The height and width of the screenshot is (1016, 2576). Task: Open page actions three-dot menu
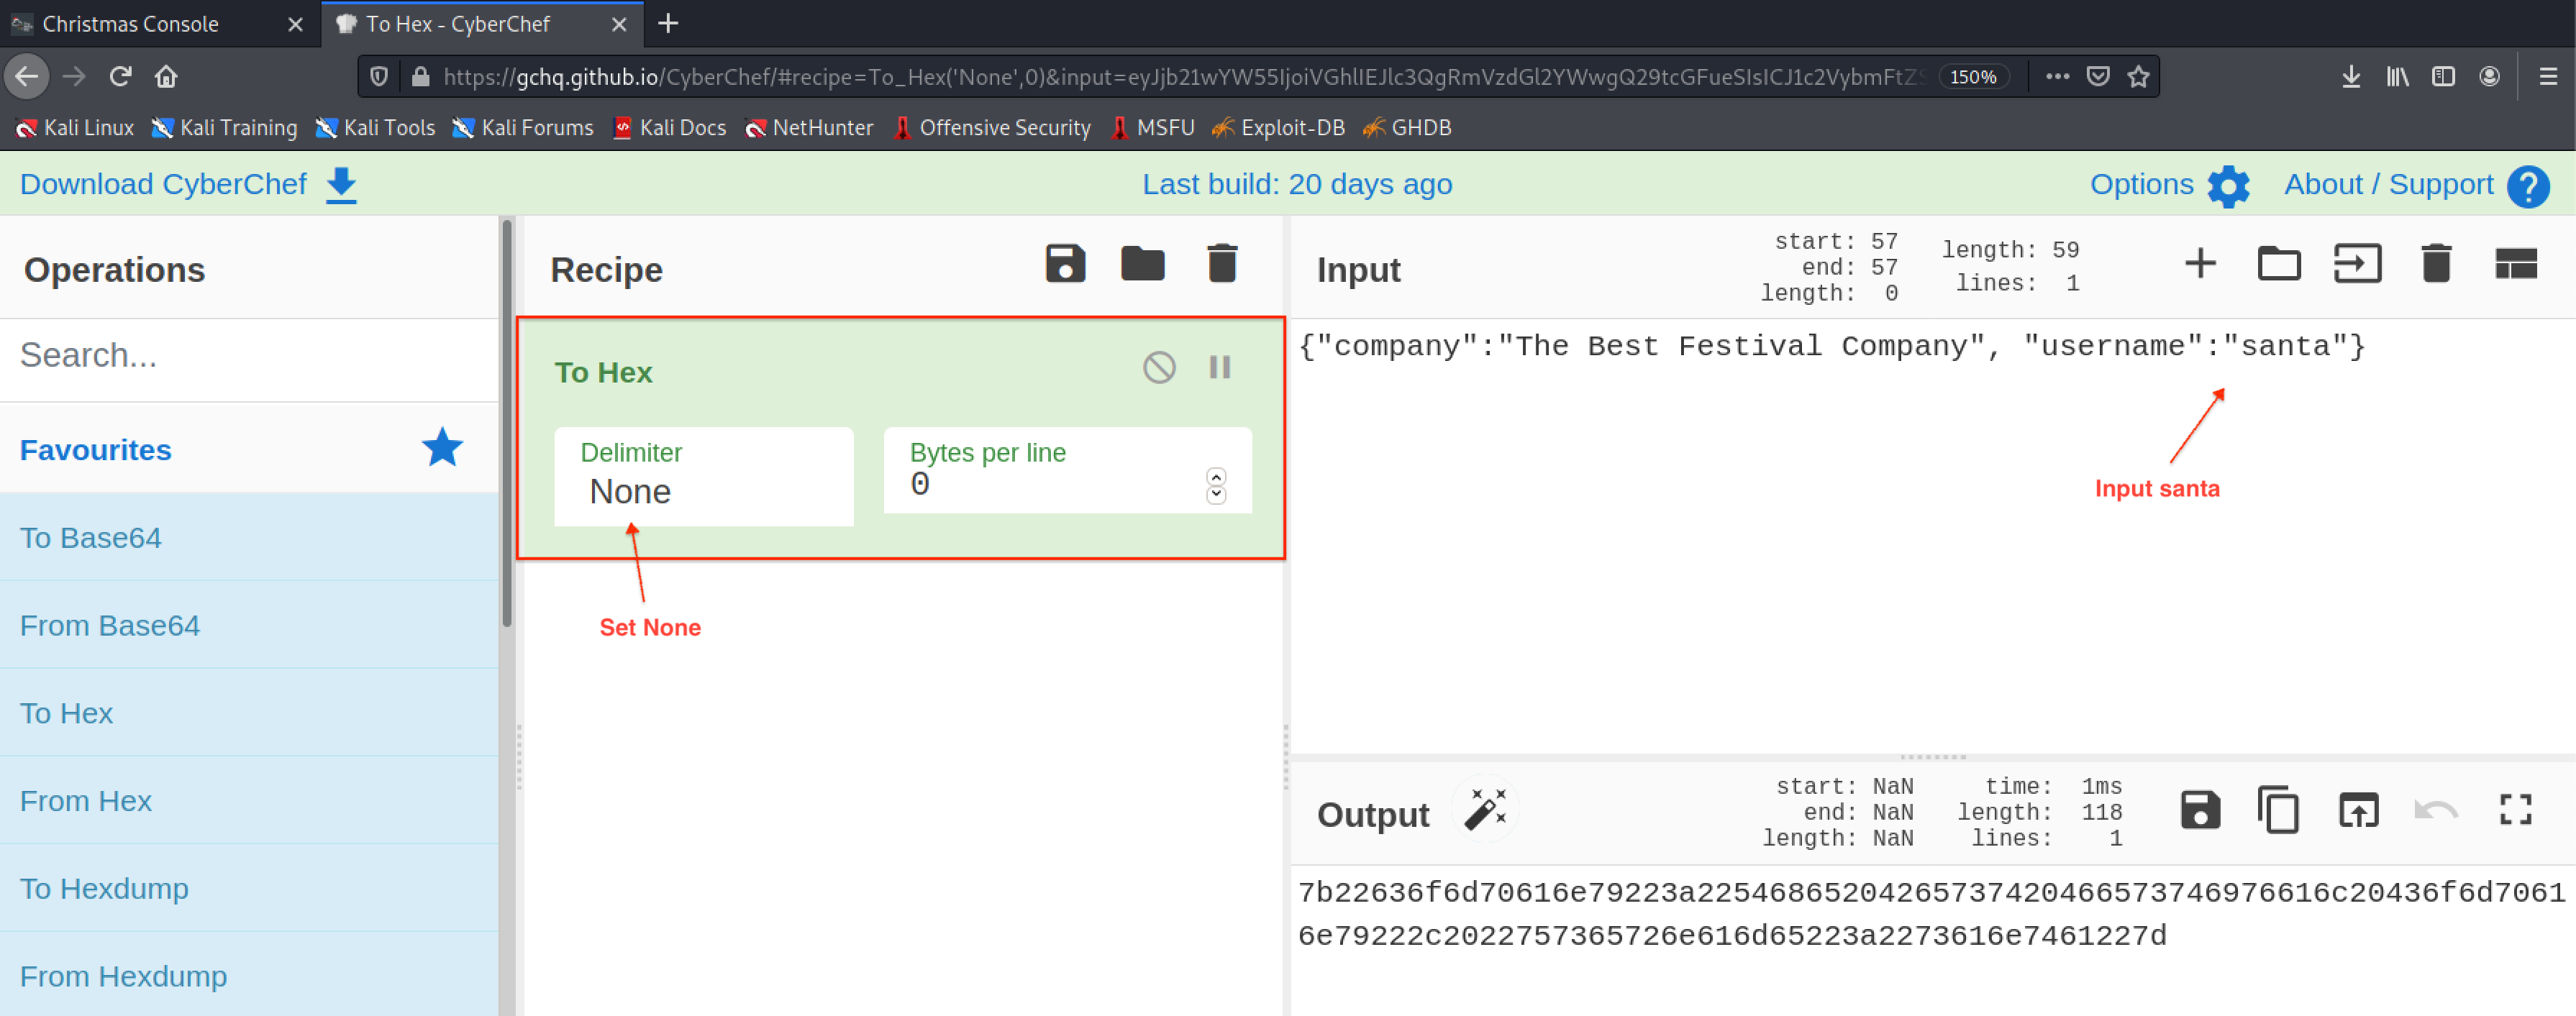2057,77
